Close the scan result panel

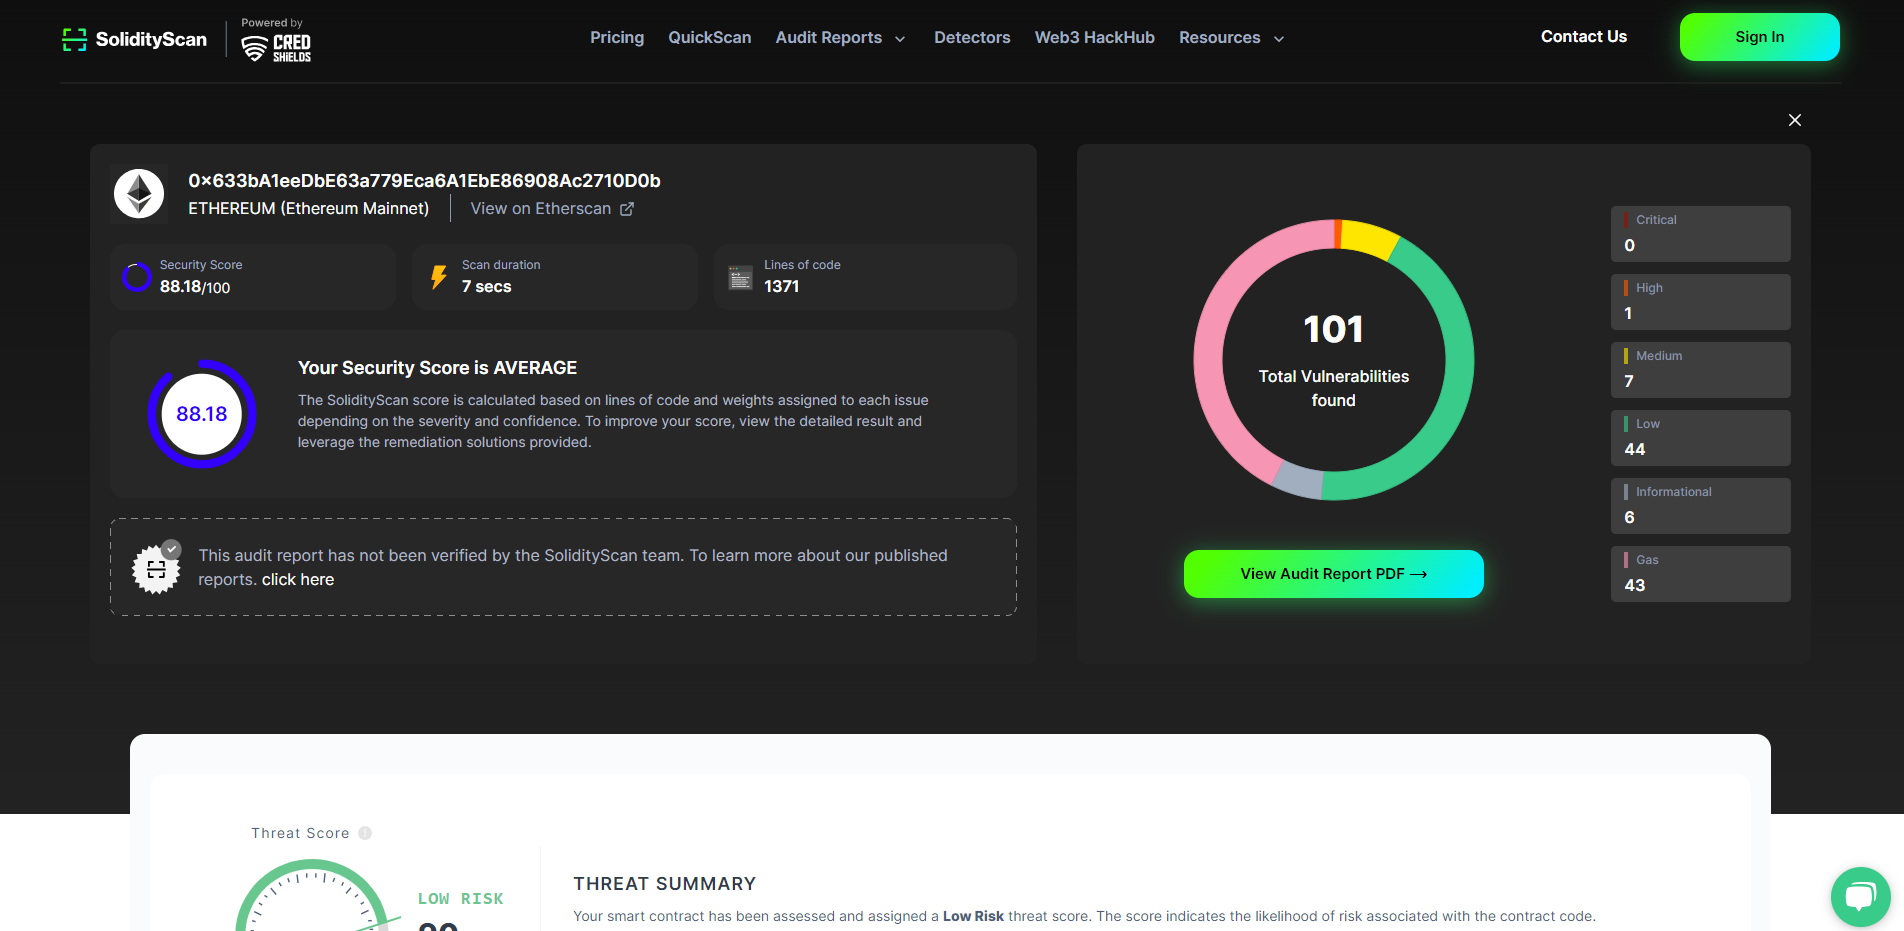point(1795,120)
